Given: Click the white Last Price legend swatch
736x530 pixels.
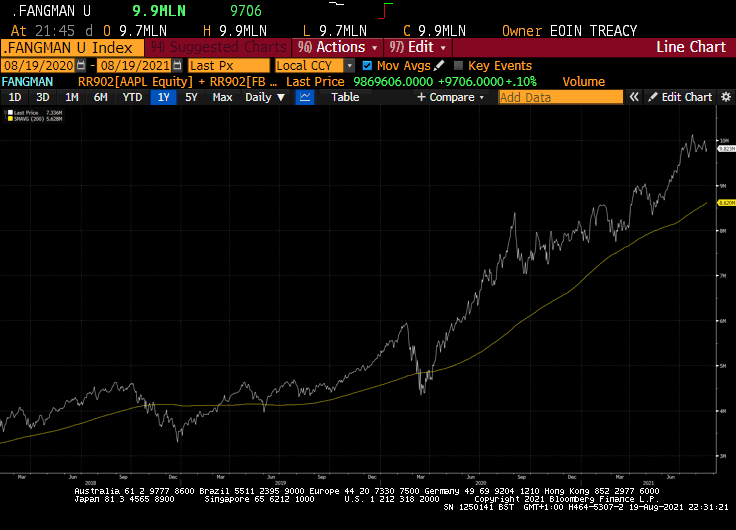Looking at the screenshot, I should 10,113.
